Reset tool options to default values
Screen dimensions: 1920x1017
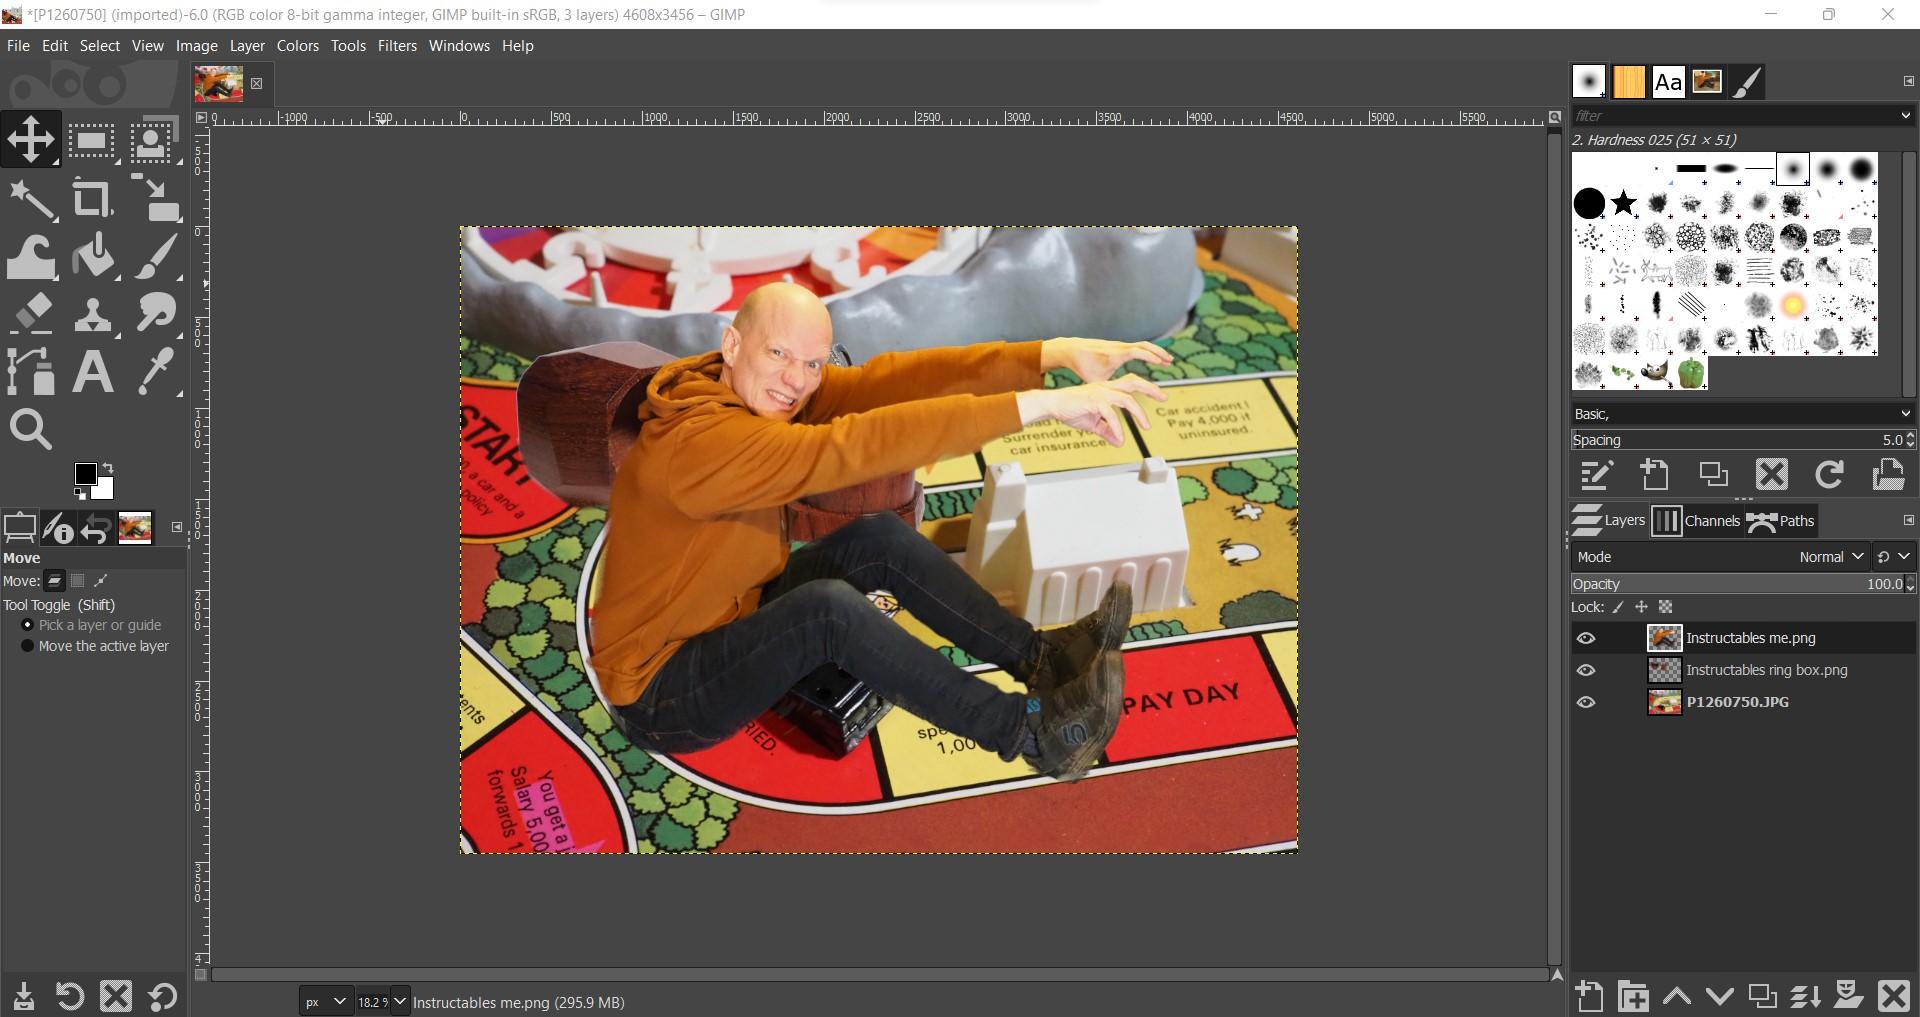coord(162,996)
